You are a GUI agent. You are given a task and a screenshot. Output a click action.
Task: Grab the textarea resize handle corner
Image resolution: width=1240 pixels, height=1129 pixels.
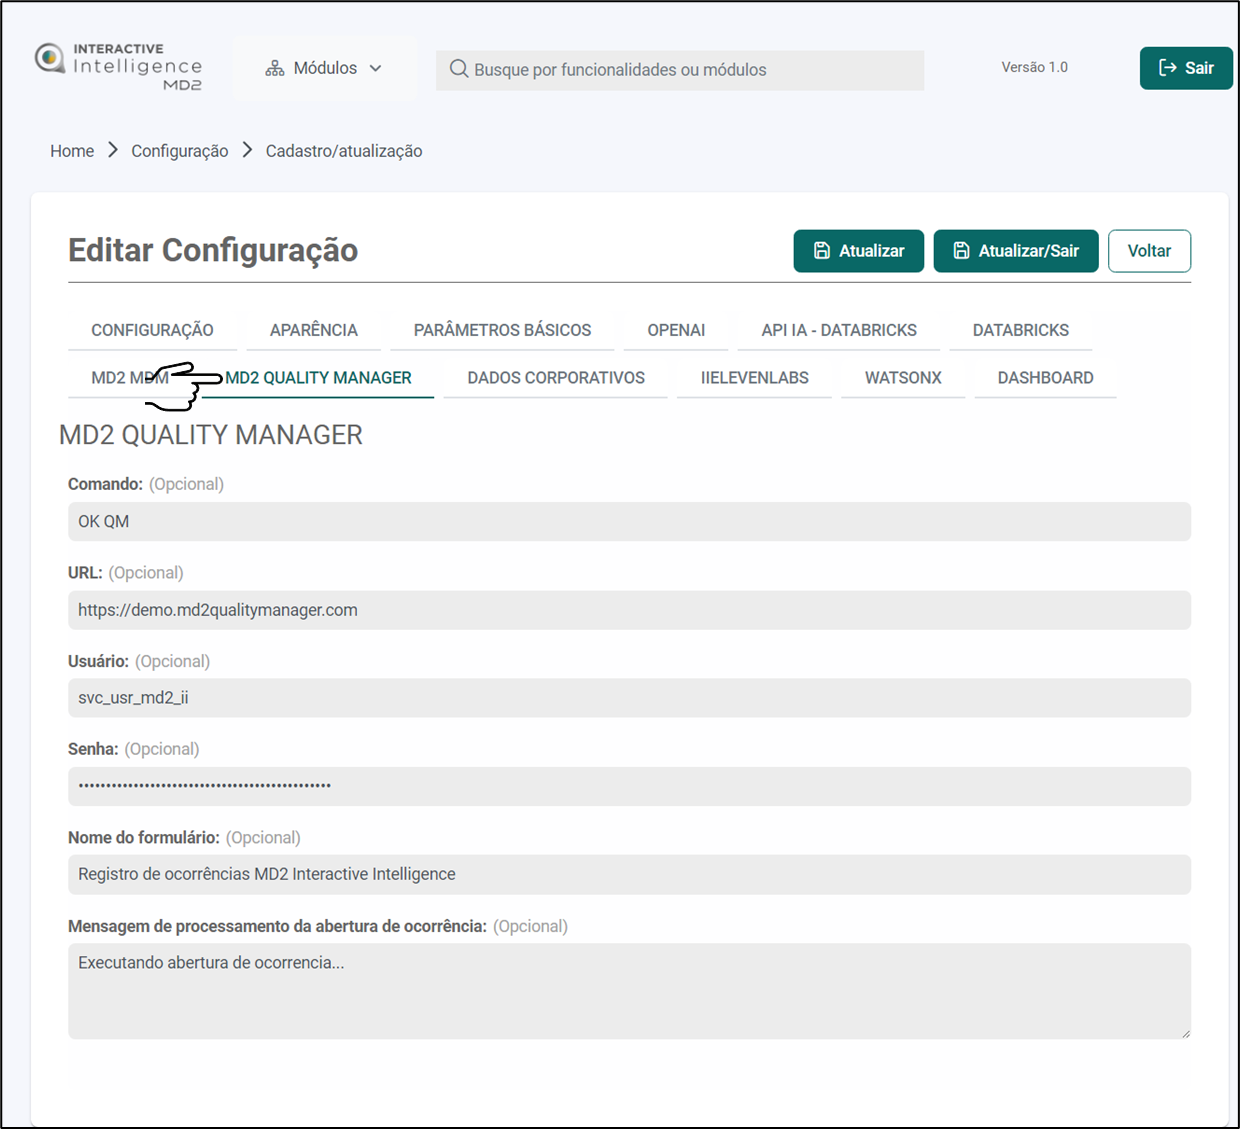(1185, 1033)
